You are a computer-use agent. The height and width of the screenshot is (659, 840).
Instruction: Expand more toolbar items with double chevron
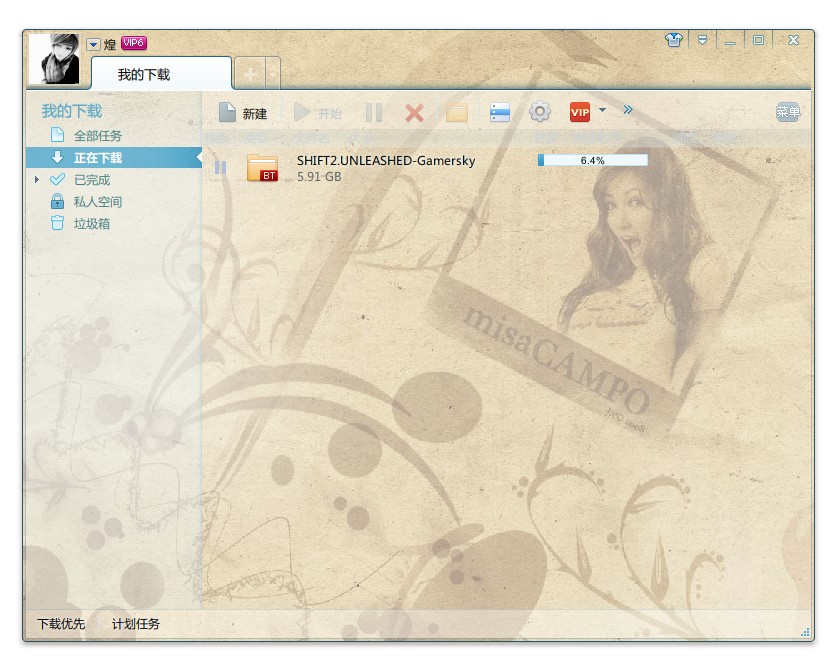[x=628, y=110]
